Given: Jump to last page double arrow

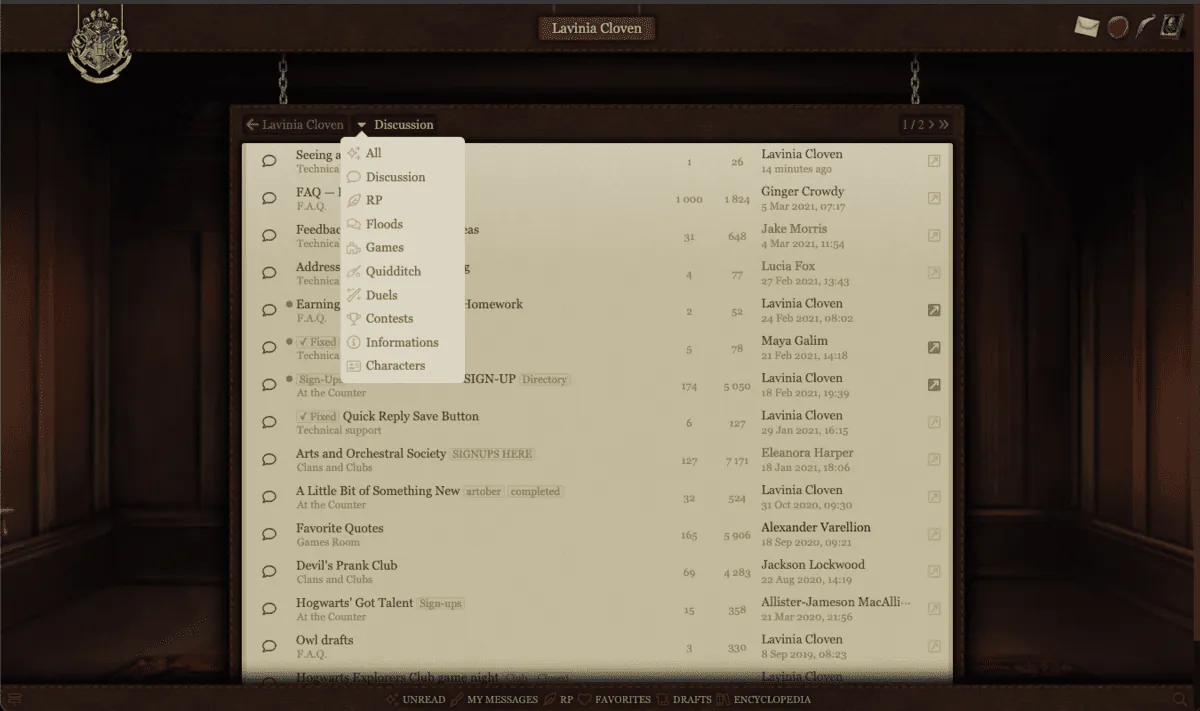Looking at the screenshot, I should (944, 125).
